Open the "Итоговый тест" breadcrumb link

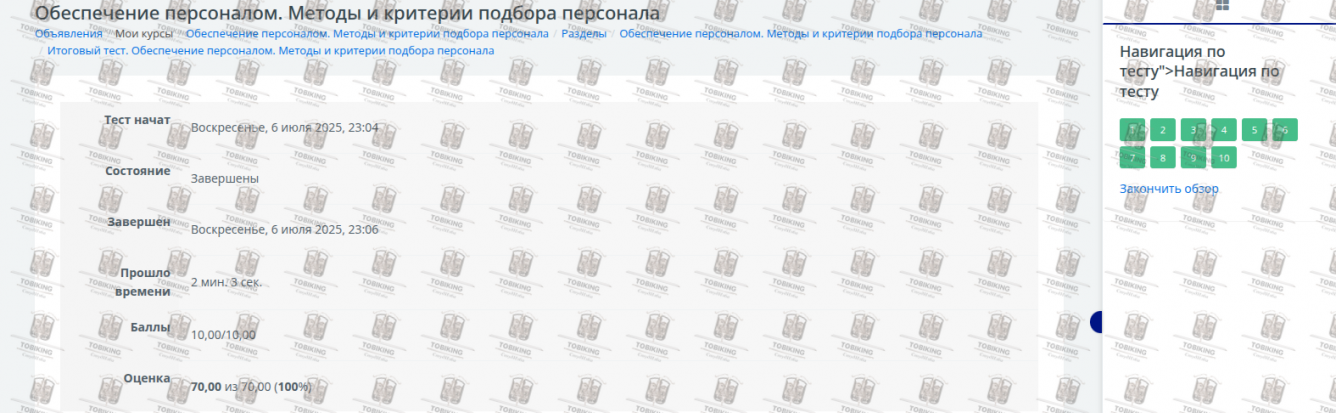coord(270,50)
